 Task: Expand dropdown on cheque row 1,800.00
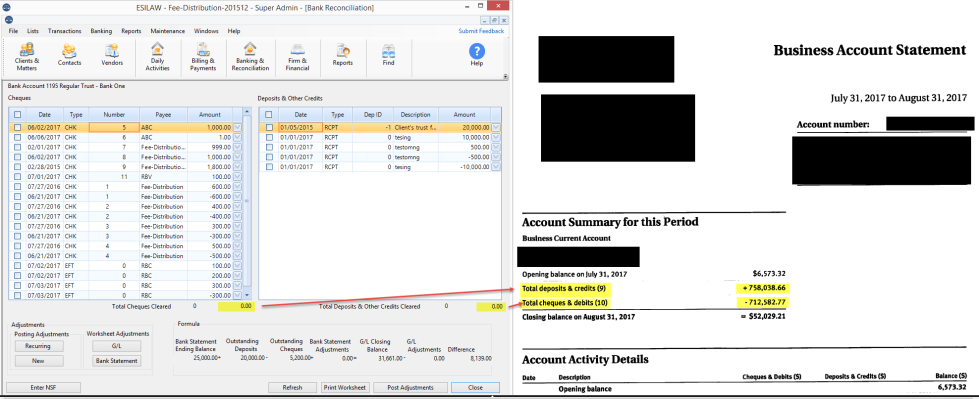pyautogui.click(x=237, y=167)
